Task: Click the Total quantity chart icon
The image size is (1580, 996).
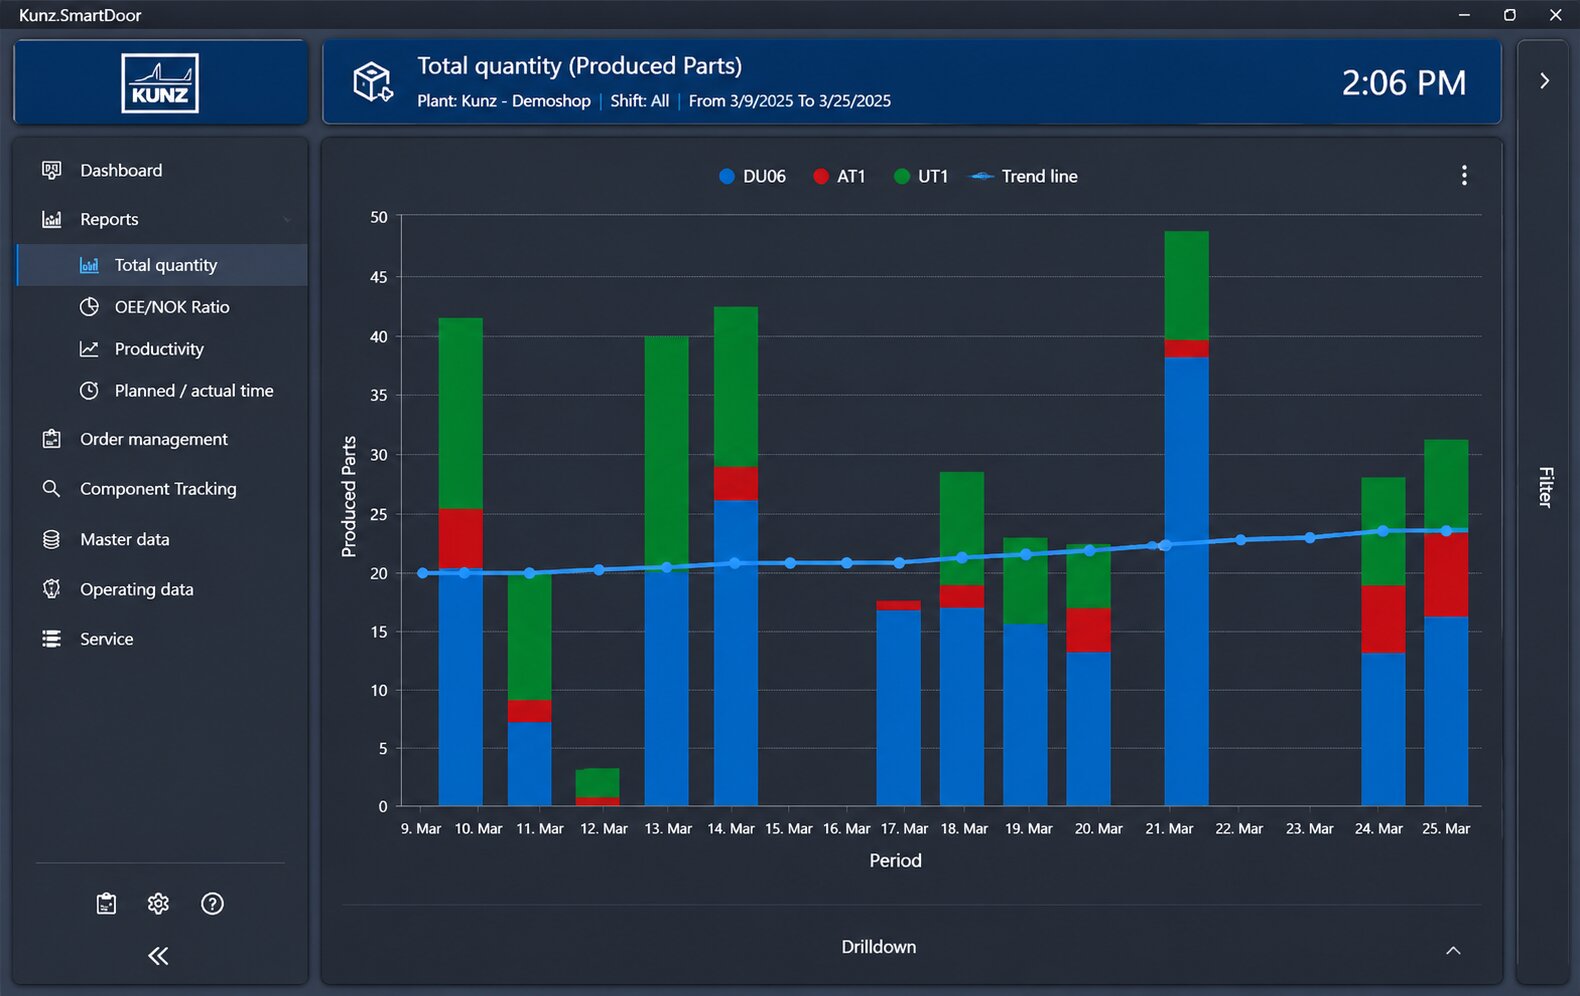Action: click(89, 265)
